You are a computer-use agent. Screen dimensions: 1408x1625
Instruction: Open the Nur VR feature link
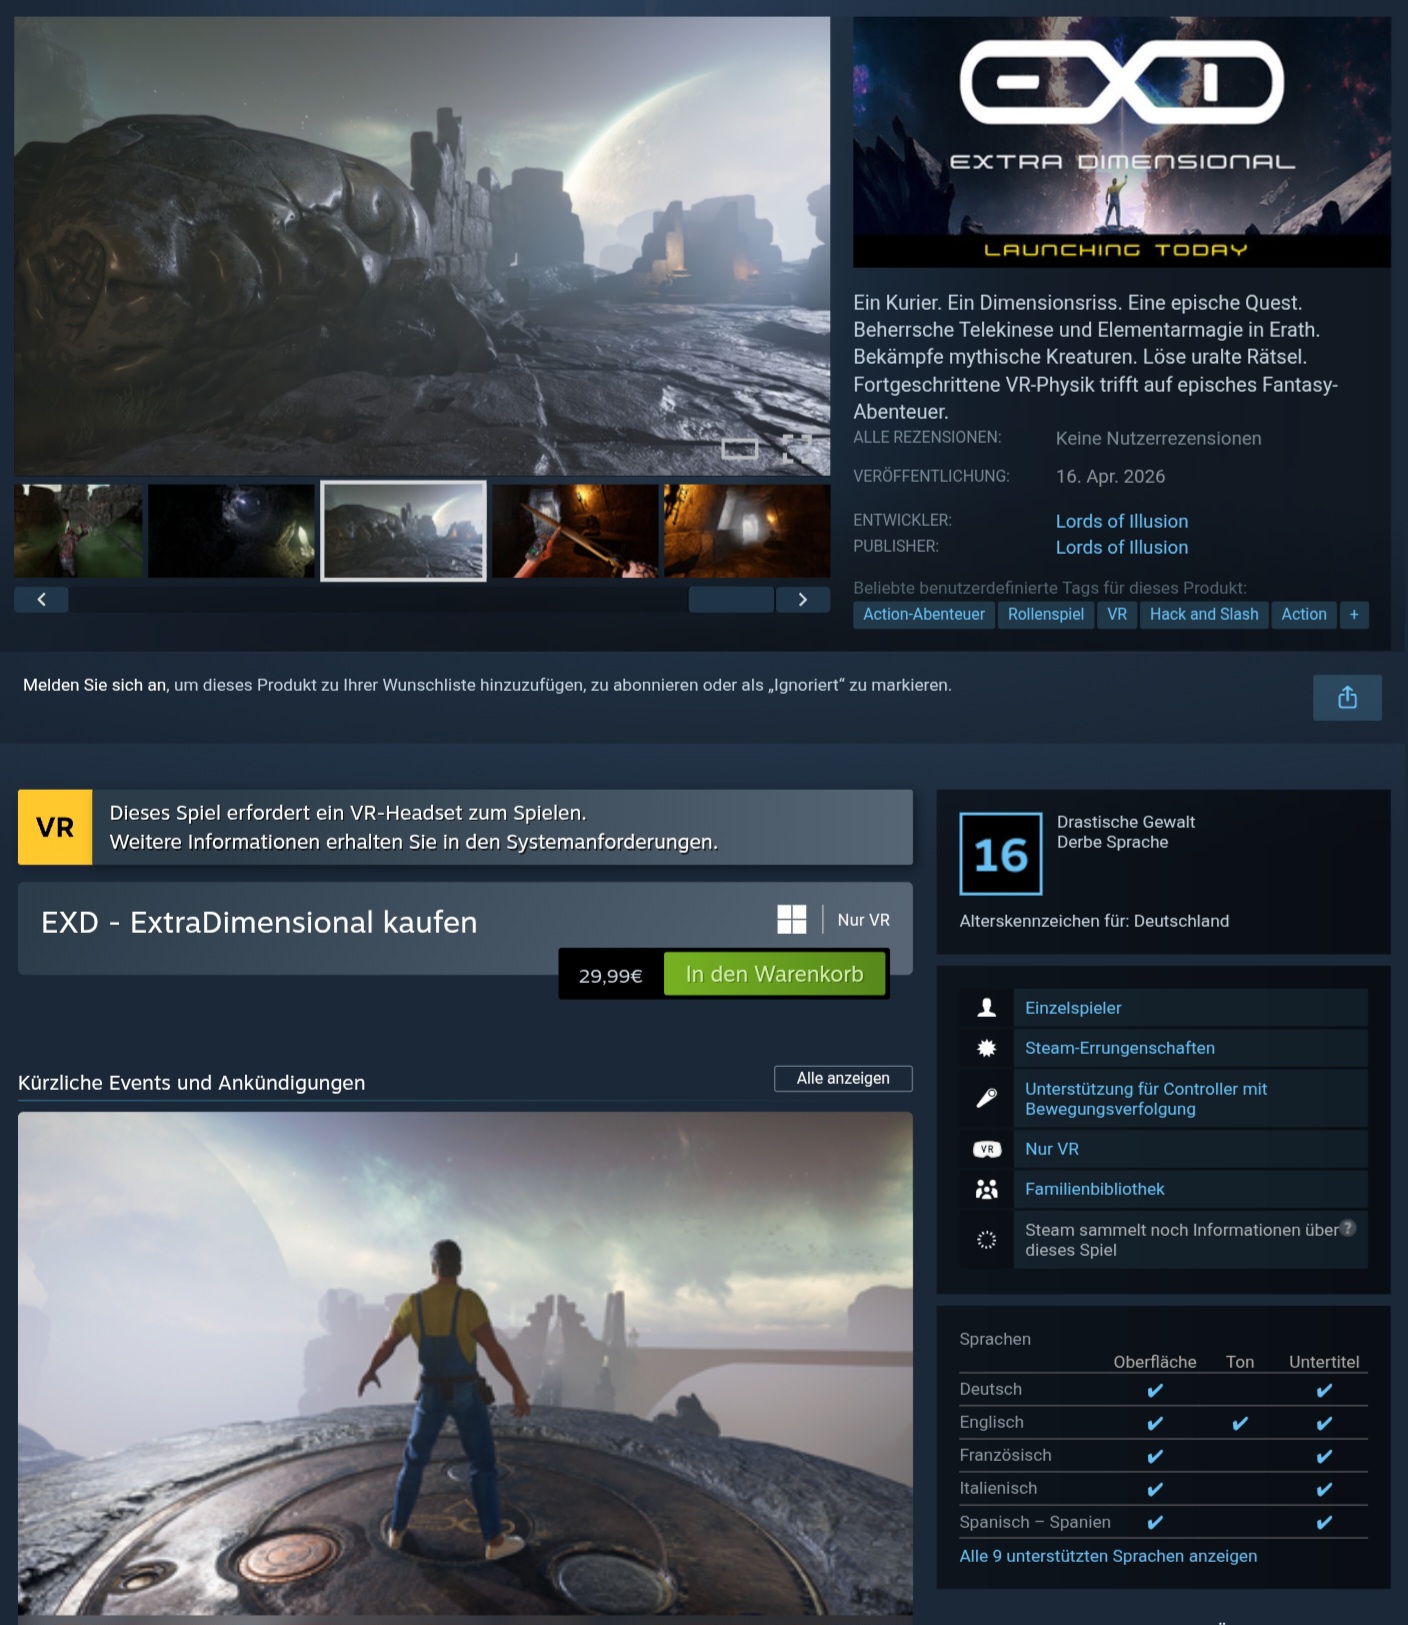[x=1052, y=1149]
